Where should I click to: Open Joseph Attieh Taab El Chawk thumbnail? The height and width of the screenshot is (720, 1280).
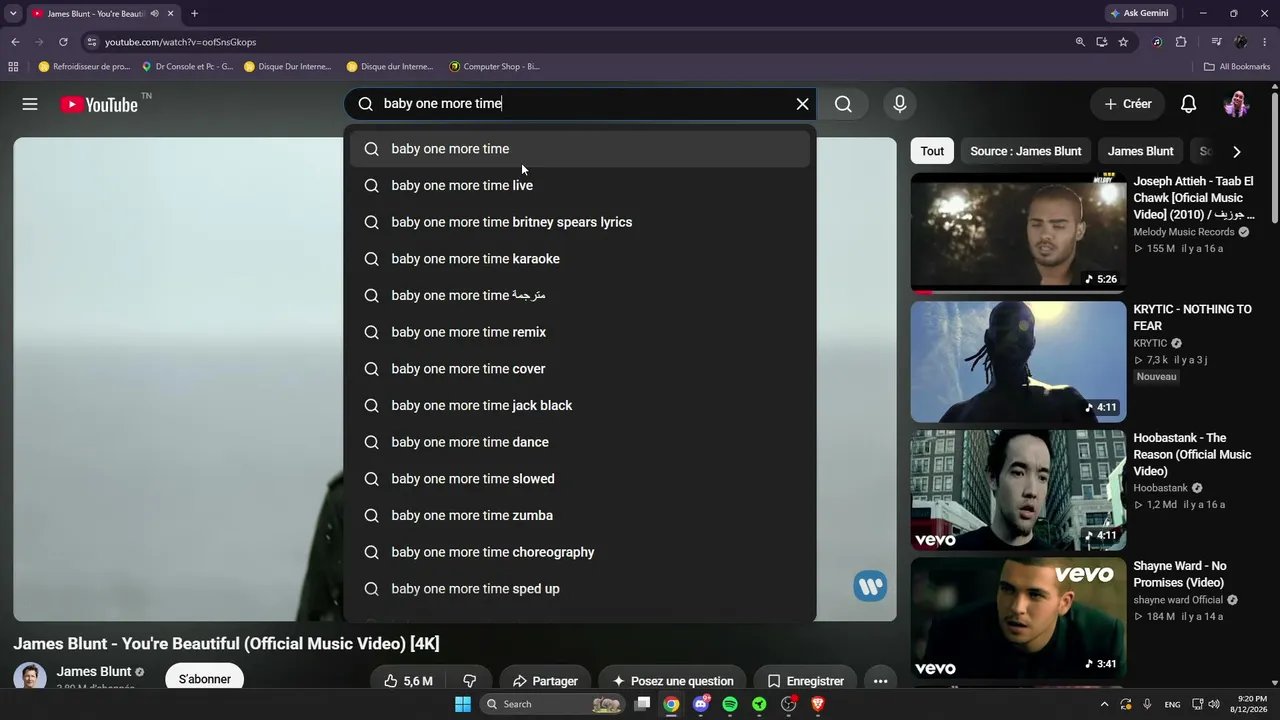[x=1018, y=233]
